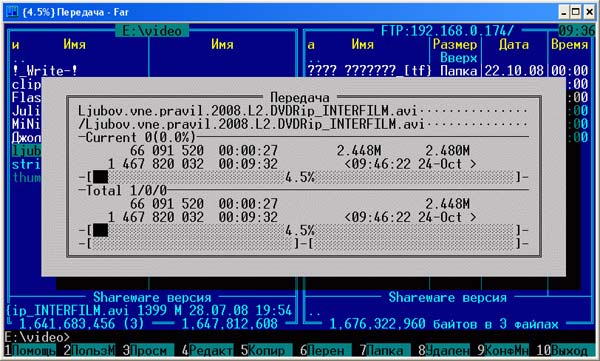Click the Дата column header in FTP panel
Image resolution: width=600 pixels, height=361 pixels.
coord(514,44)
